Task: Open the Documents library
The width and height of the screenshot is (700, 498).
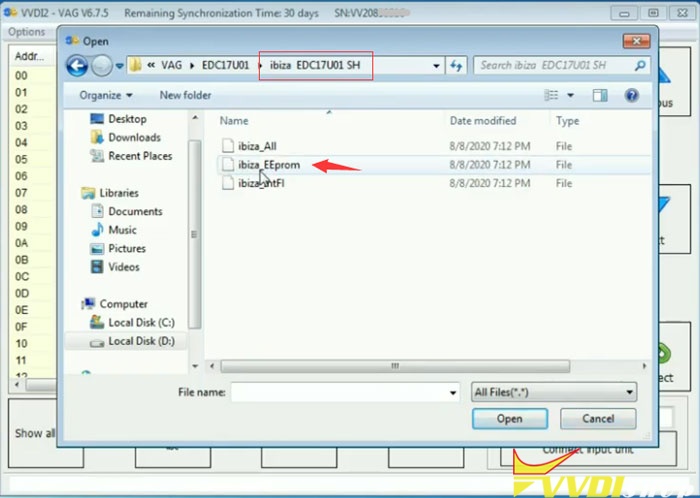Action: 127,211
